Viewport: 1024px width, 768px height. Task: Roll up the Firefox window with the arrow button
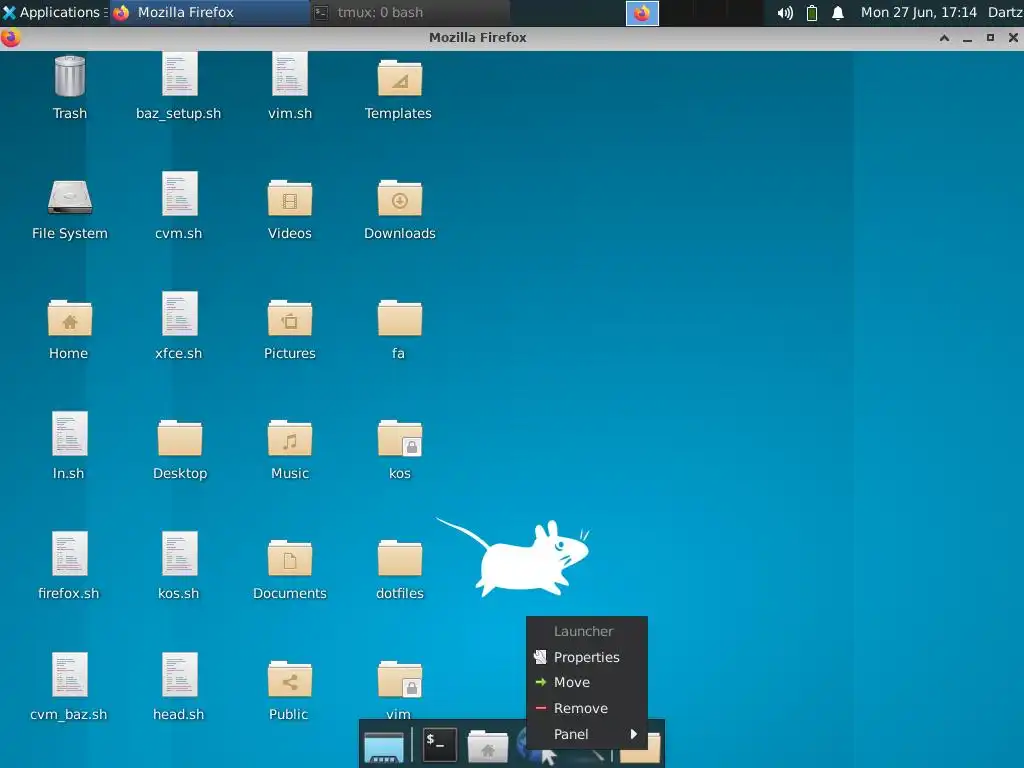[944, 38]
